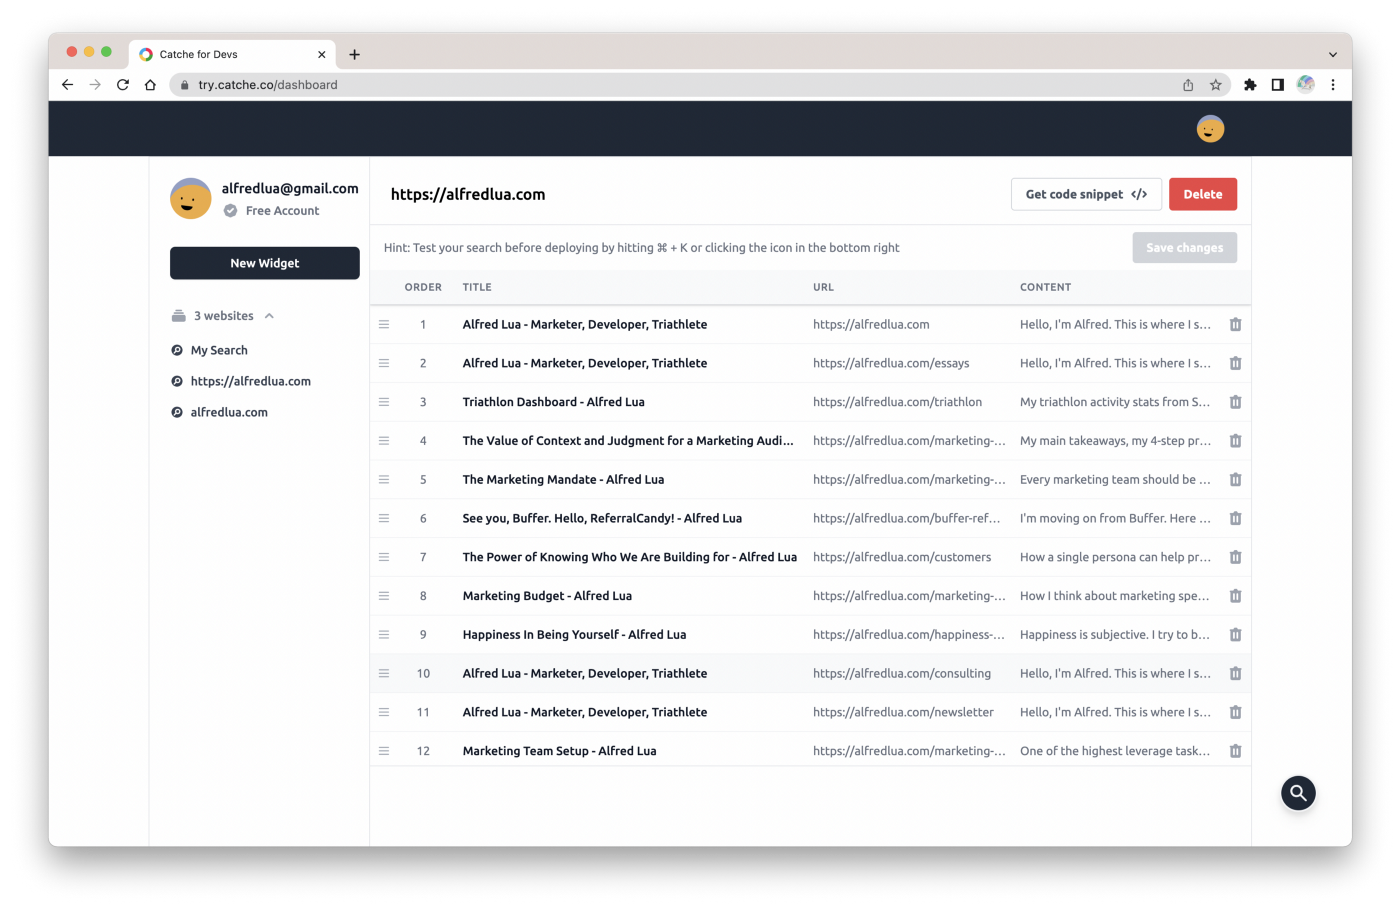Bookmark this page with the star icon
This screenshot has width=1400, height=910.
pos(1216,85)
